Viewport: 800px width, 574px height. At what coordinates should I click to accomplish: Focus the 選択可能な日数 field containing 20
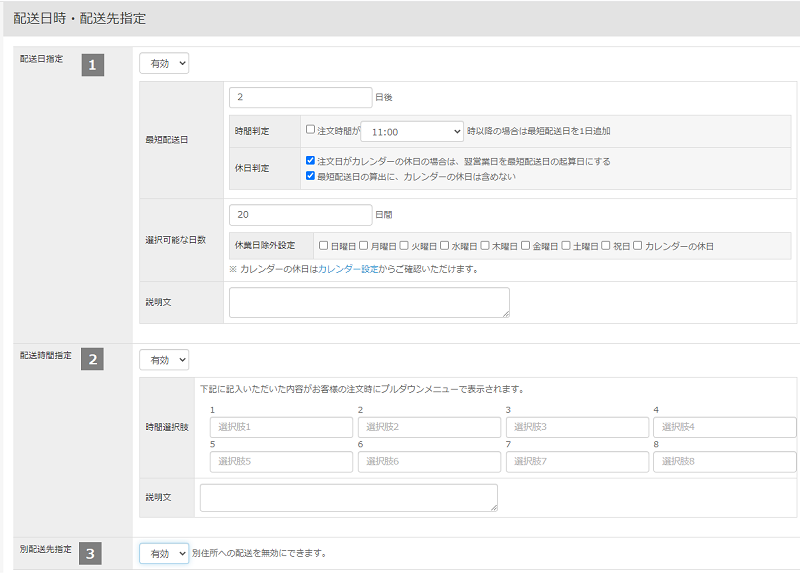pos(301,215)
